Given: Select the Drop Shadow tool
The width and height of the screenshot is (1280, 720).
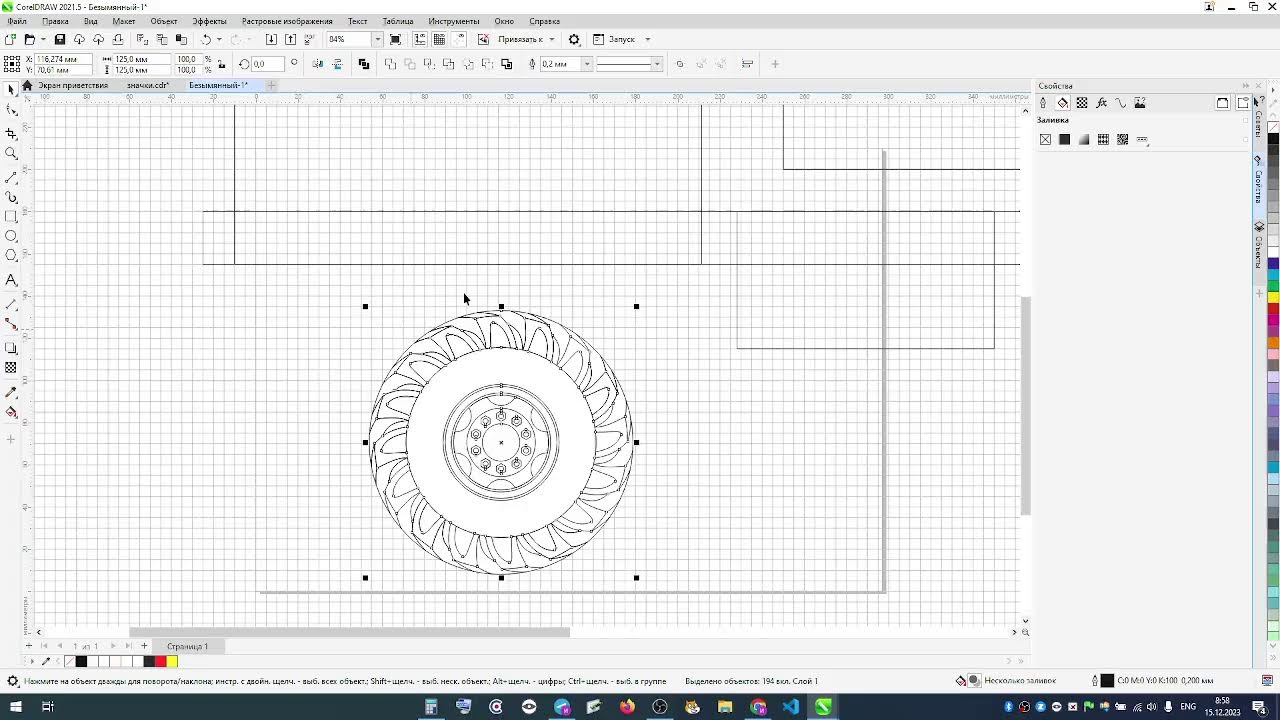Looking at the screenshot, I should [11, 348].
